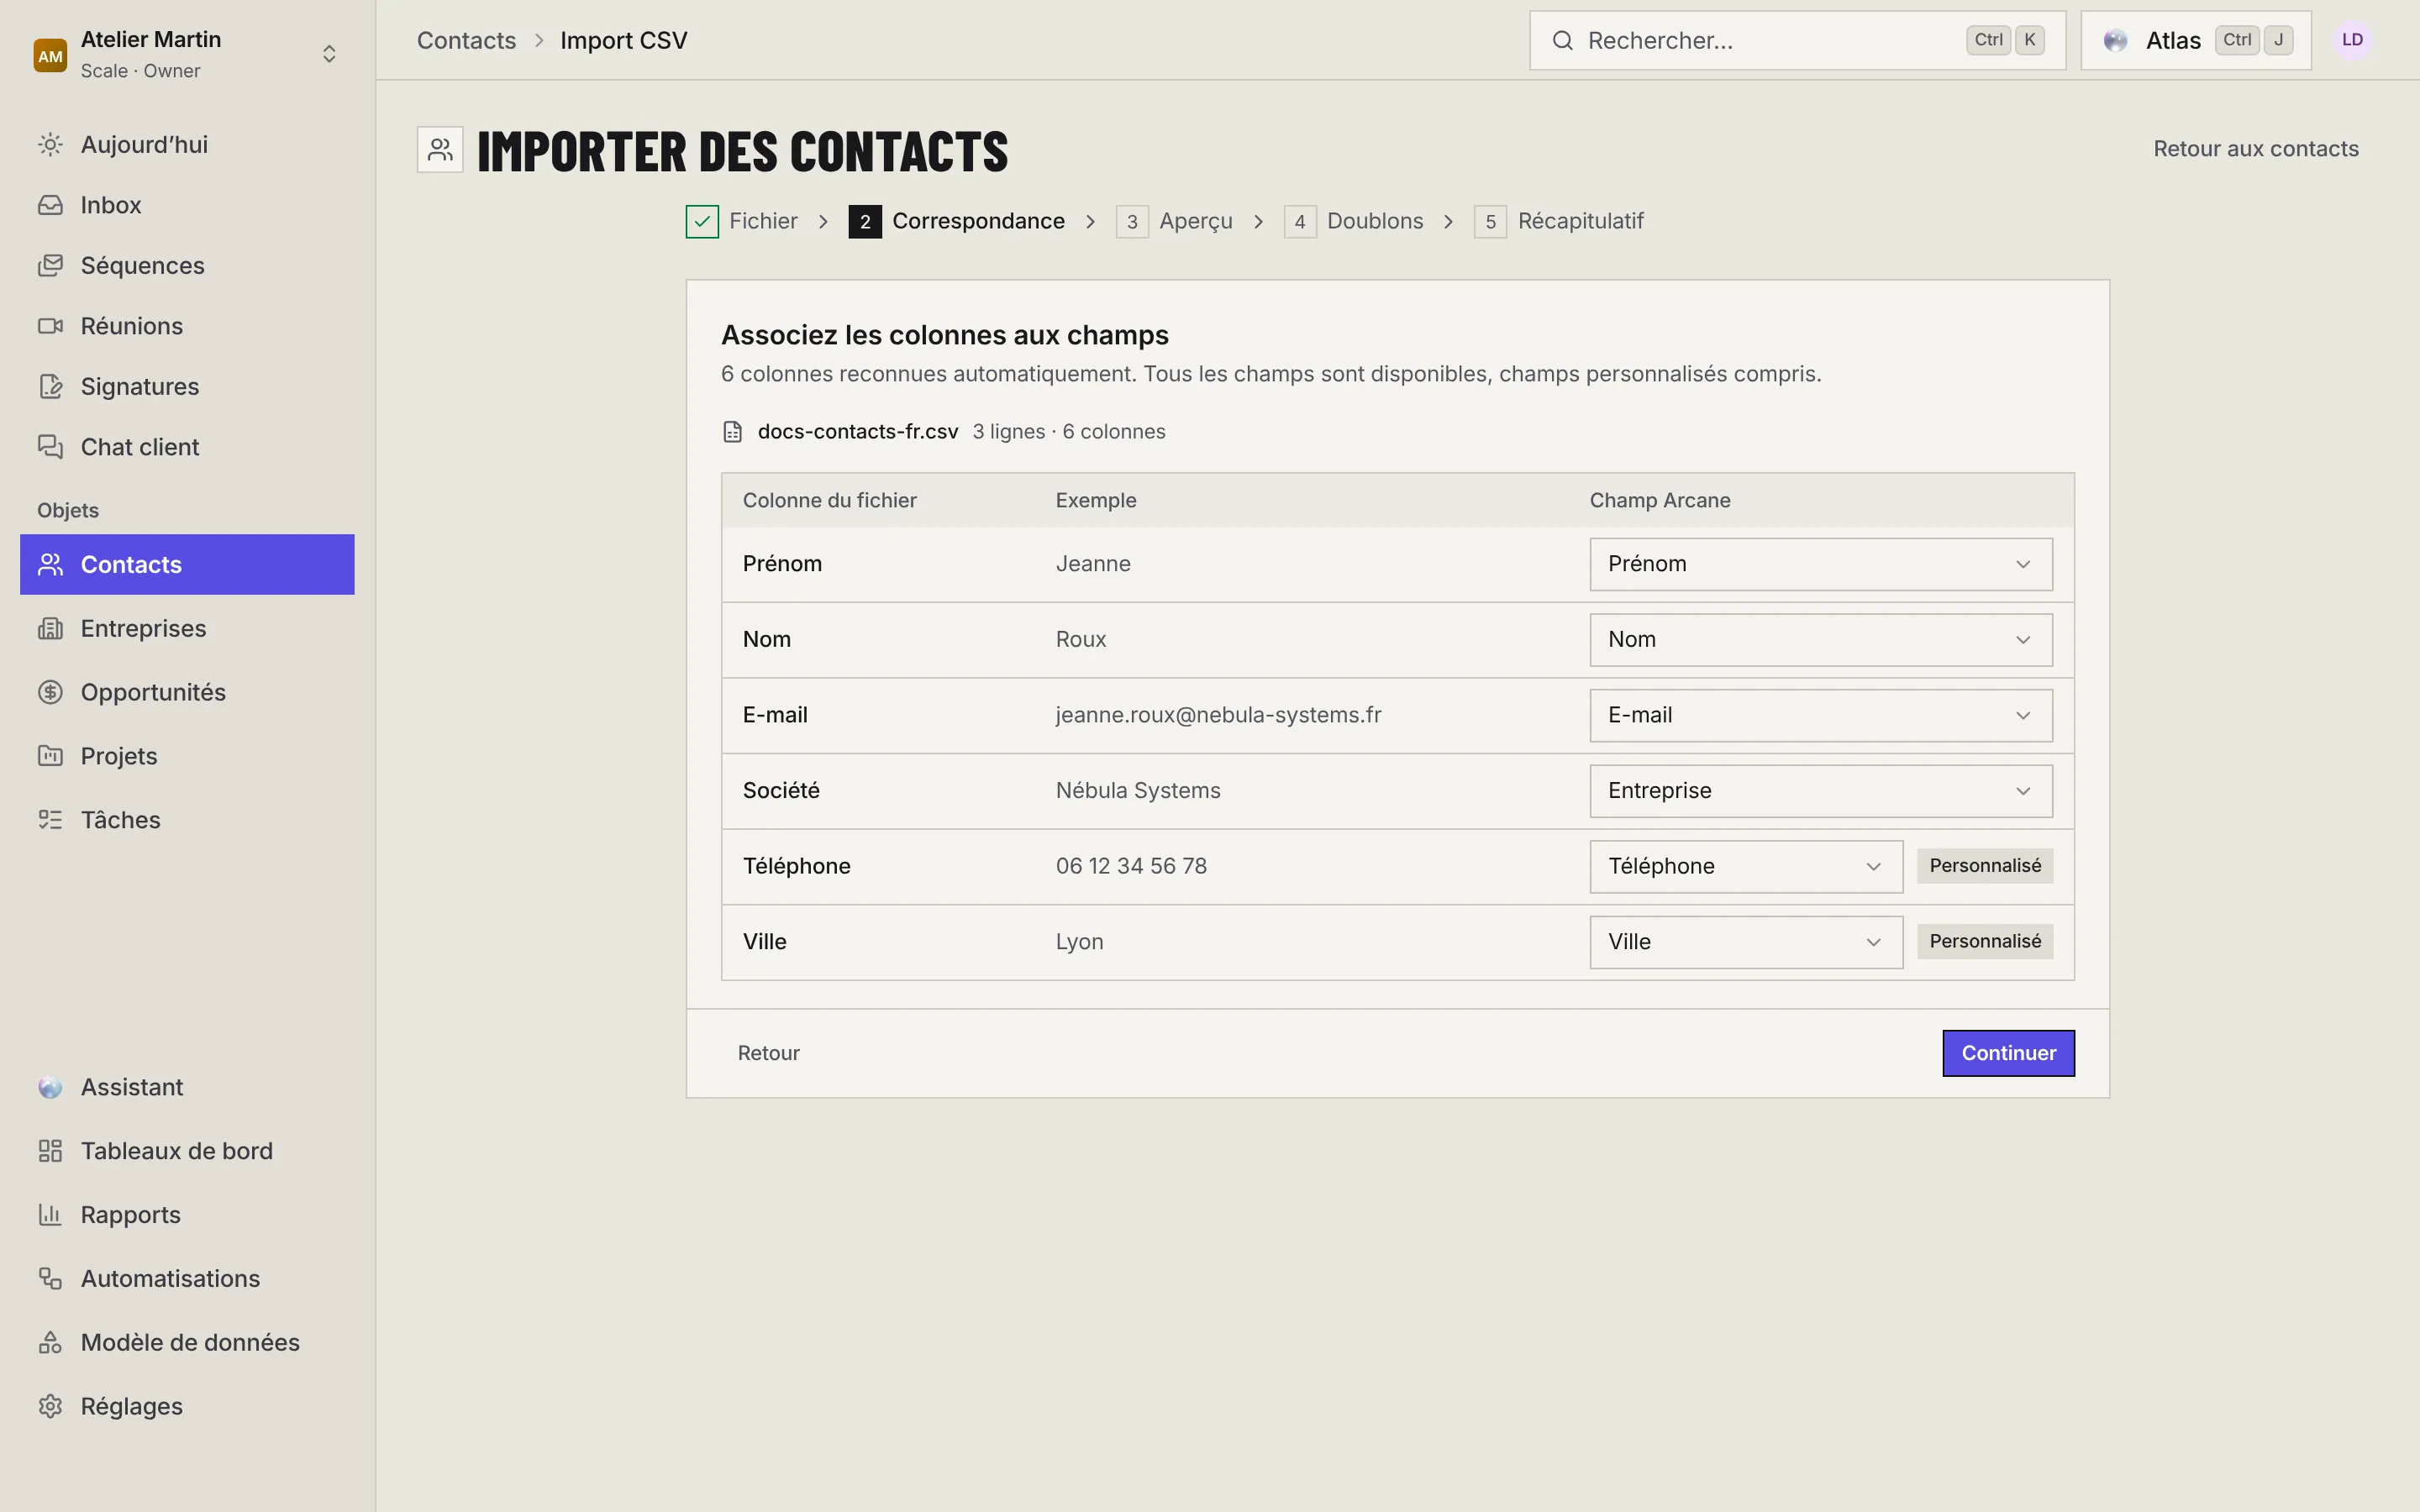Click the Rapports bar chart icon
This screenshot has width=2420, height=1512.
pos(50,1215)
